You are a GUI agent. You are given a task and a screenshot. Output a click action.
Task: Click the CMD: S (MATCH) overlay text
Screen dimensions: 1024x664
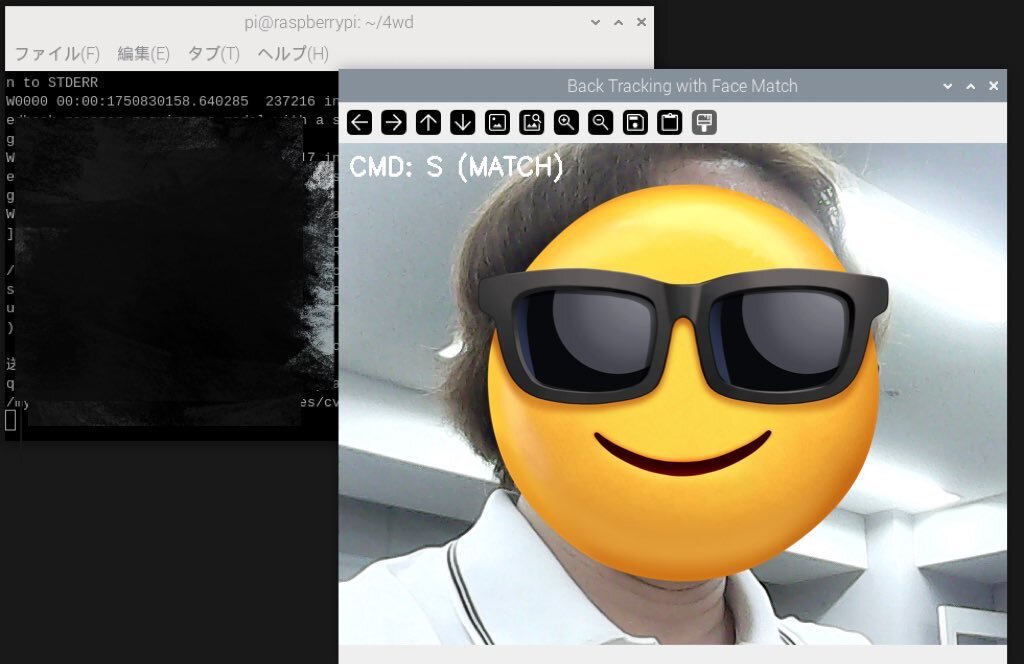coord(456,167)
